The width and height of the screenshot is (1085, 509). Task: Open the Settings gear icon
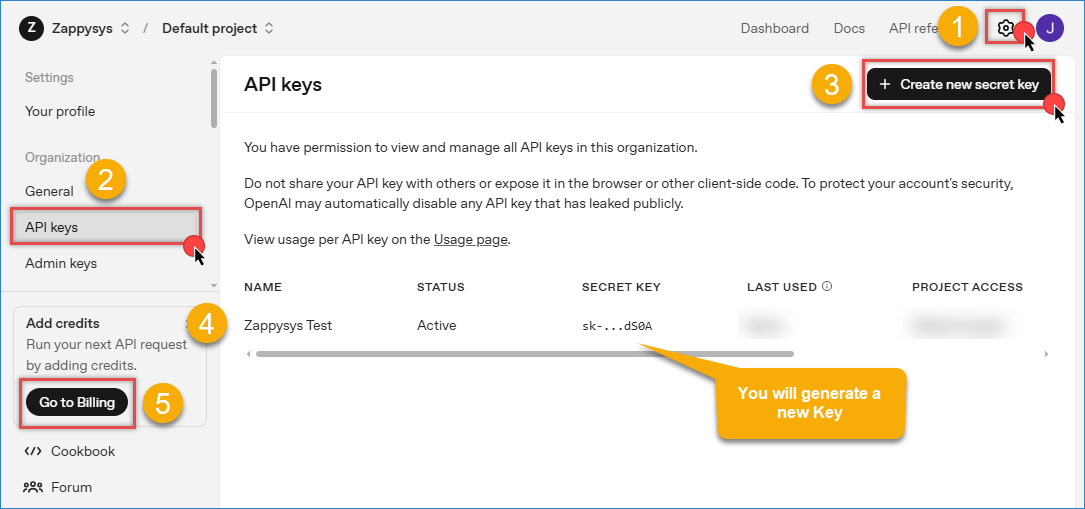click(x=1006, y=28)
